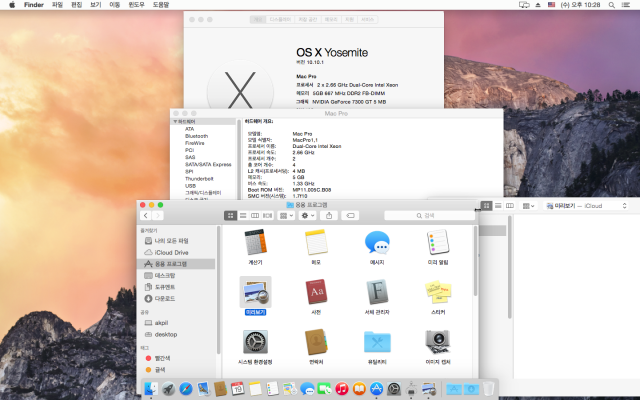Image resolution: width=640 pixels, height=400 pixels.
Task: Open the Finder arrange-by dropdown
Action: (286, 216)
